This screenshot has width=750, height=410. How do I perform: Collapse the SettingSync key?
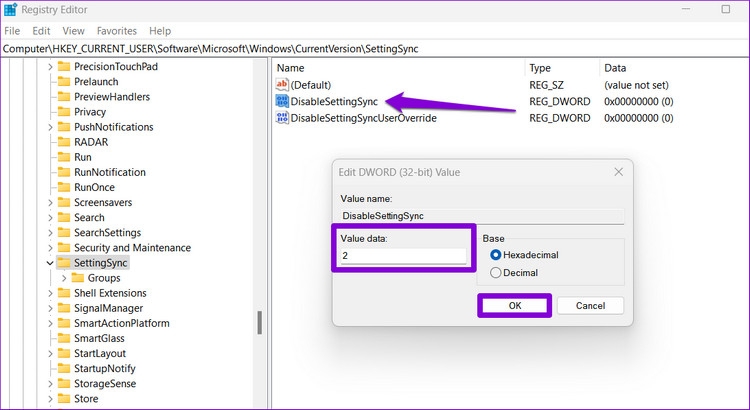tap(50, 263)
